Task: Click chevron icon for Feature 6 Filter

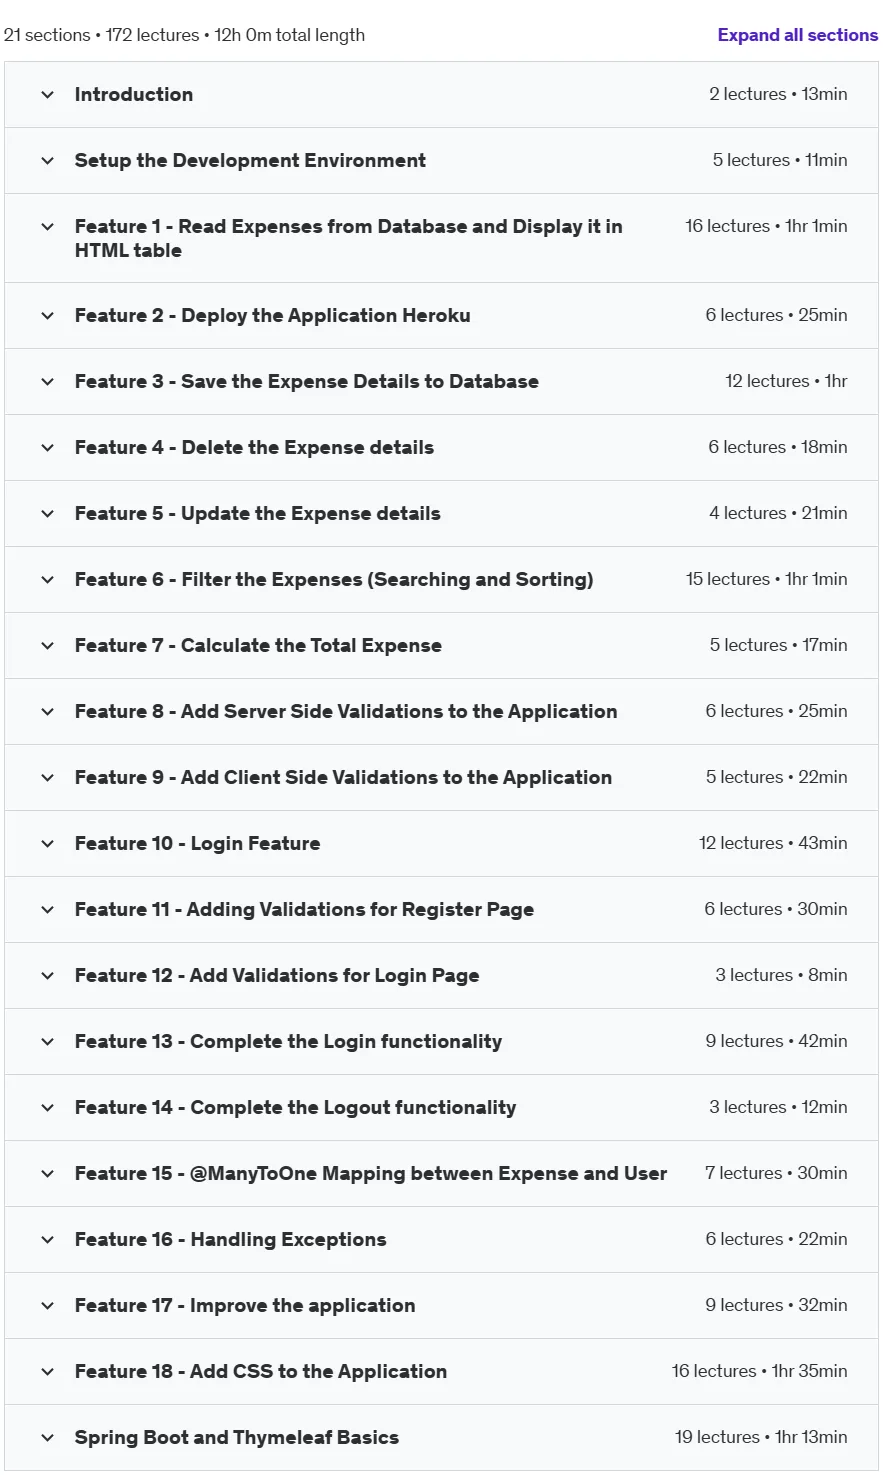Action: coord(47,580)
